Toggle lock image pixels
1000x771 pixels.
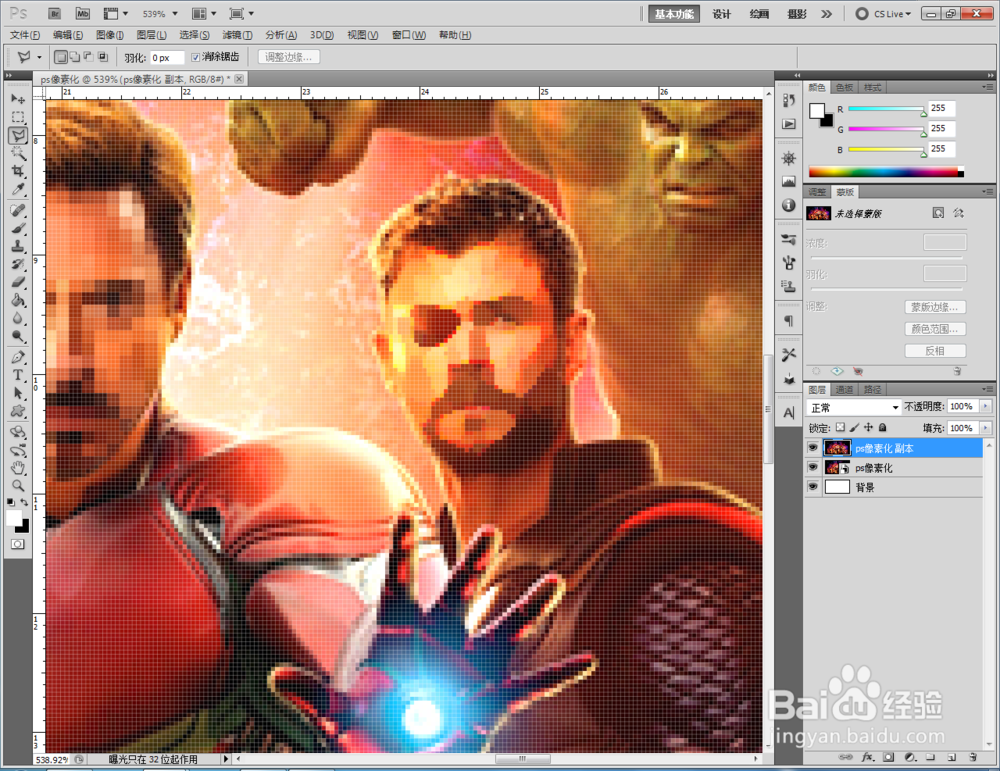pyautogui.click(x=855, y=427)
